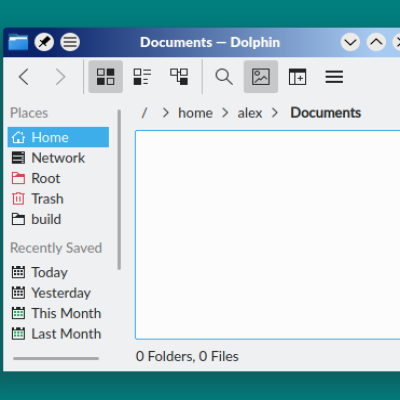Go forward with the right arrow
Viewport: 400px width, 400px height.
(x=60, y=77)
